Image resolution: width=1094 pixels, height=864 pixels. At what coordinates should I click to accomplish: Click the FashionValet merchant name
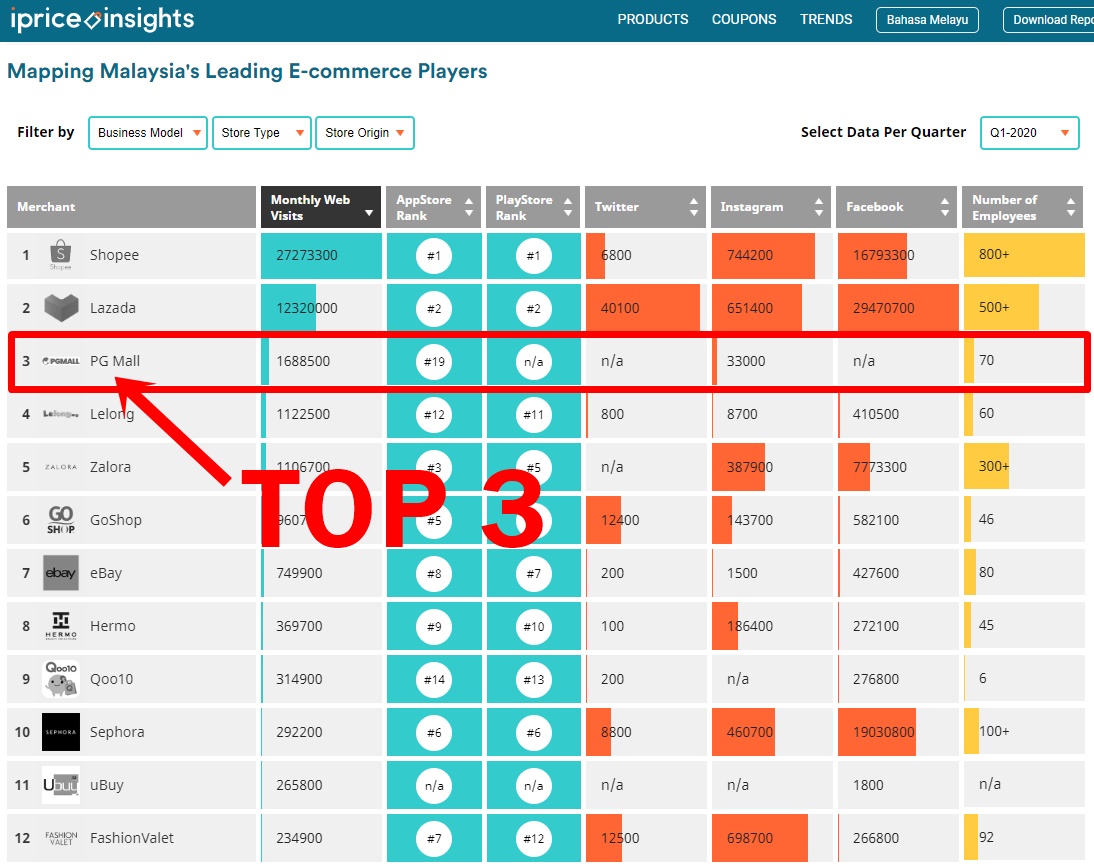pyautogui.click(x=132, y=838)
